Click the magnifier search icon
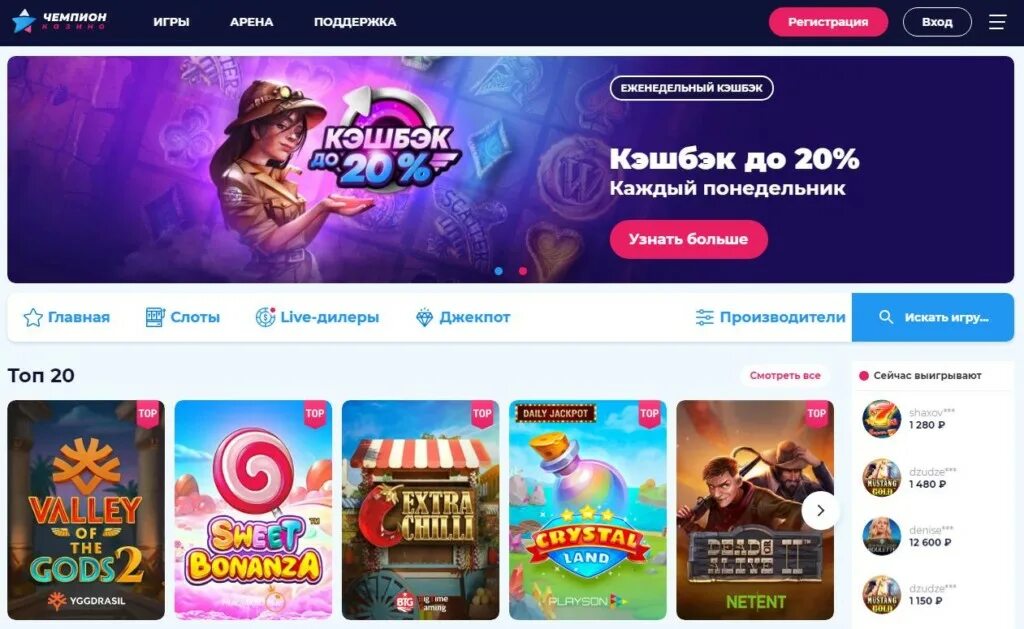 (x=886, y=317)
